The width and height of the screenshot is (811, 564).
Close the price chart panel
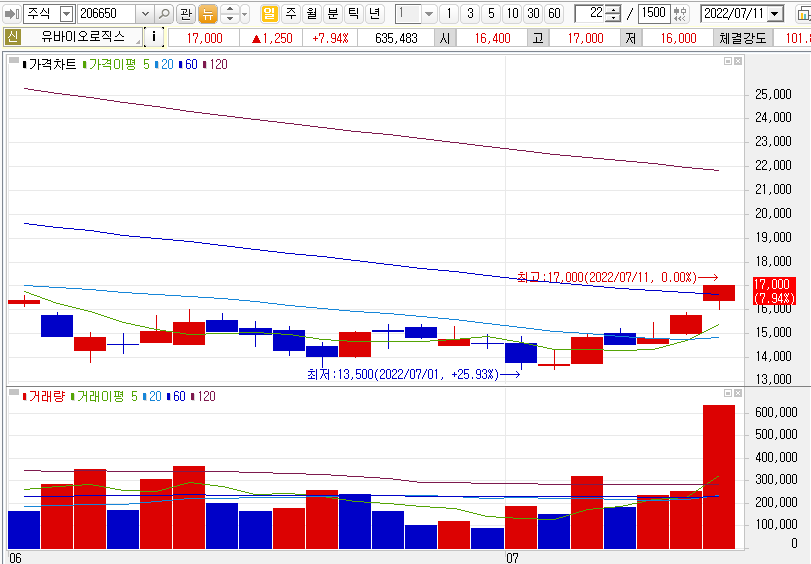(738, 61)
